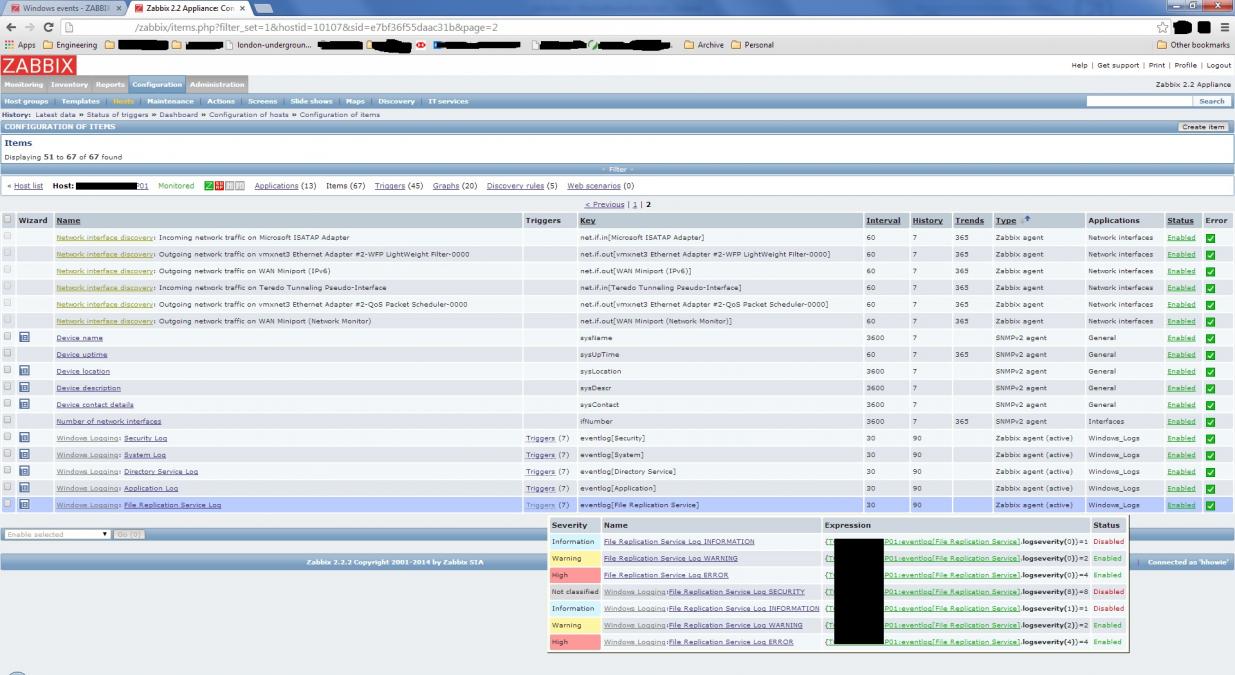Open wizard icon for Application Log item
The width and height of the screenshot is (1235, 675).
click(24, 488)
